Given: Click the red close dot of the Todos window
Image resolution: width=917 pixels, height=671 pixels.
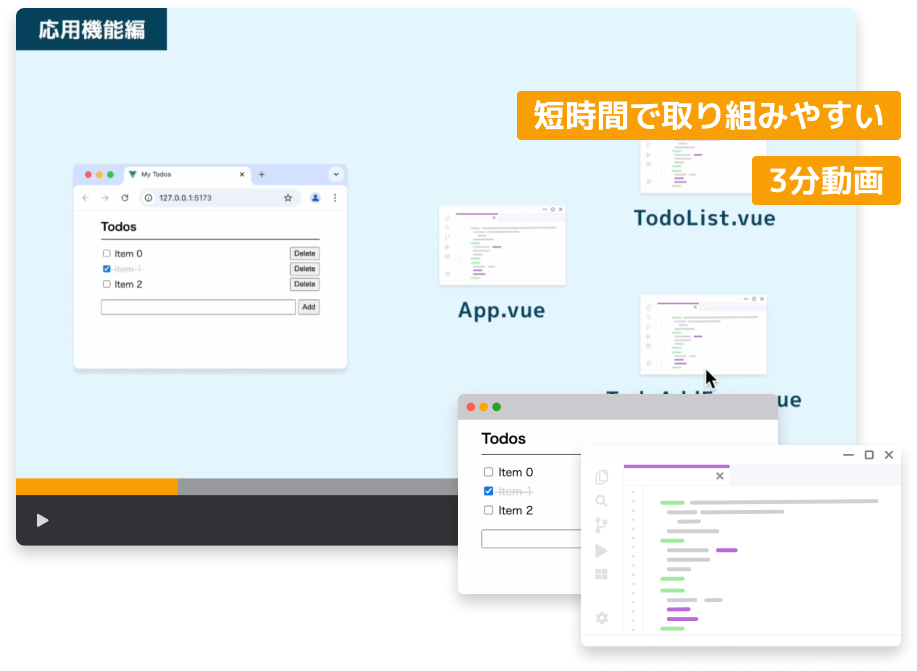Looking at the screenshot, I should (471, 407).
